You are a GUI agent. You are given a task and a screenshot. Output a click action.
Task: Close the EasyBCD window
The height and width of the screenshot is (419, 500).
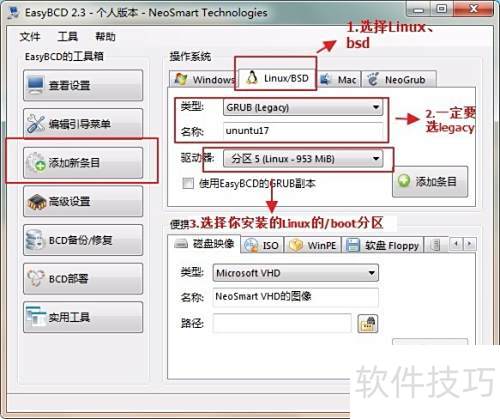coord(473,8)
